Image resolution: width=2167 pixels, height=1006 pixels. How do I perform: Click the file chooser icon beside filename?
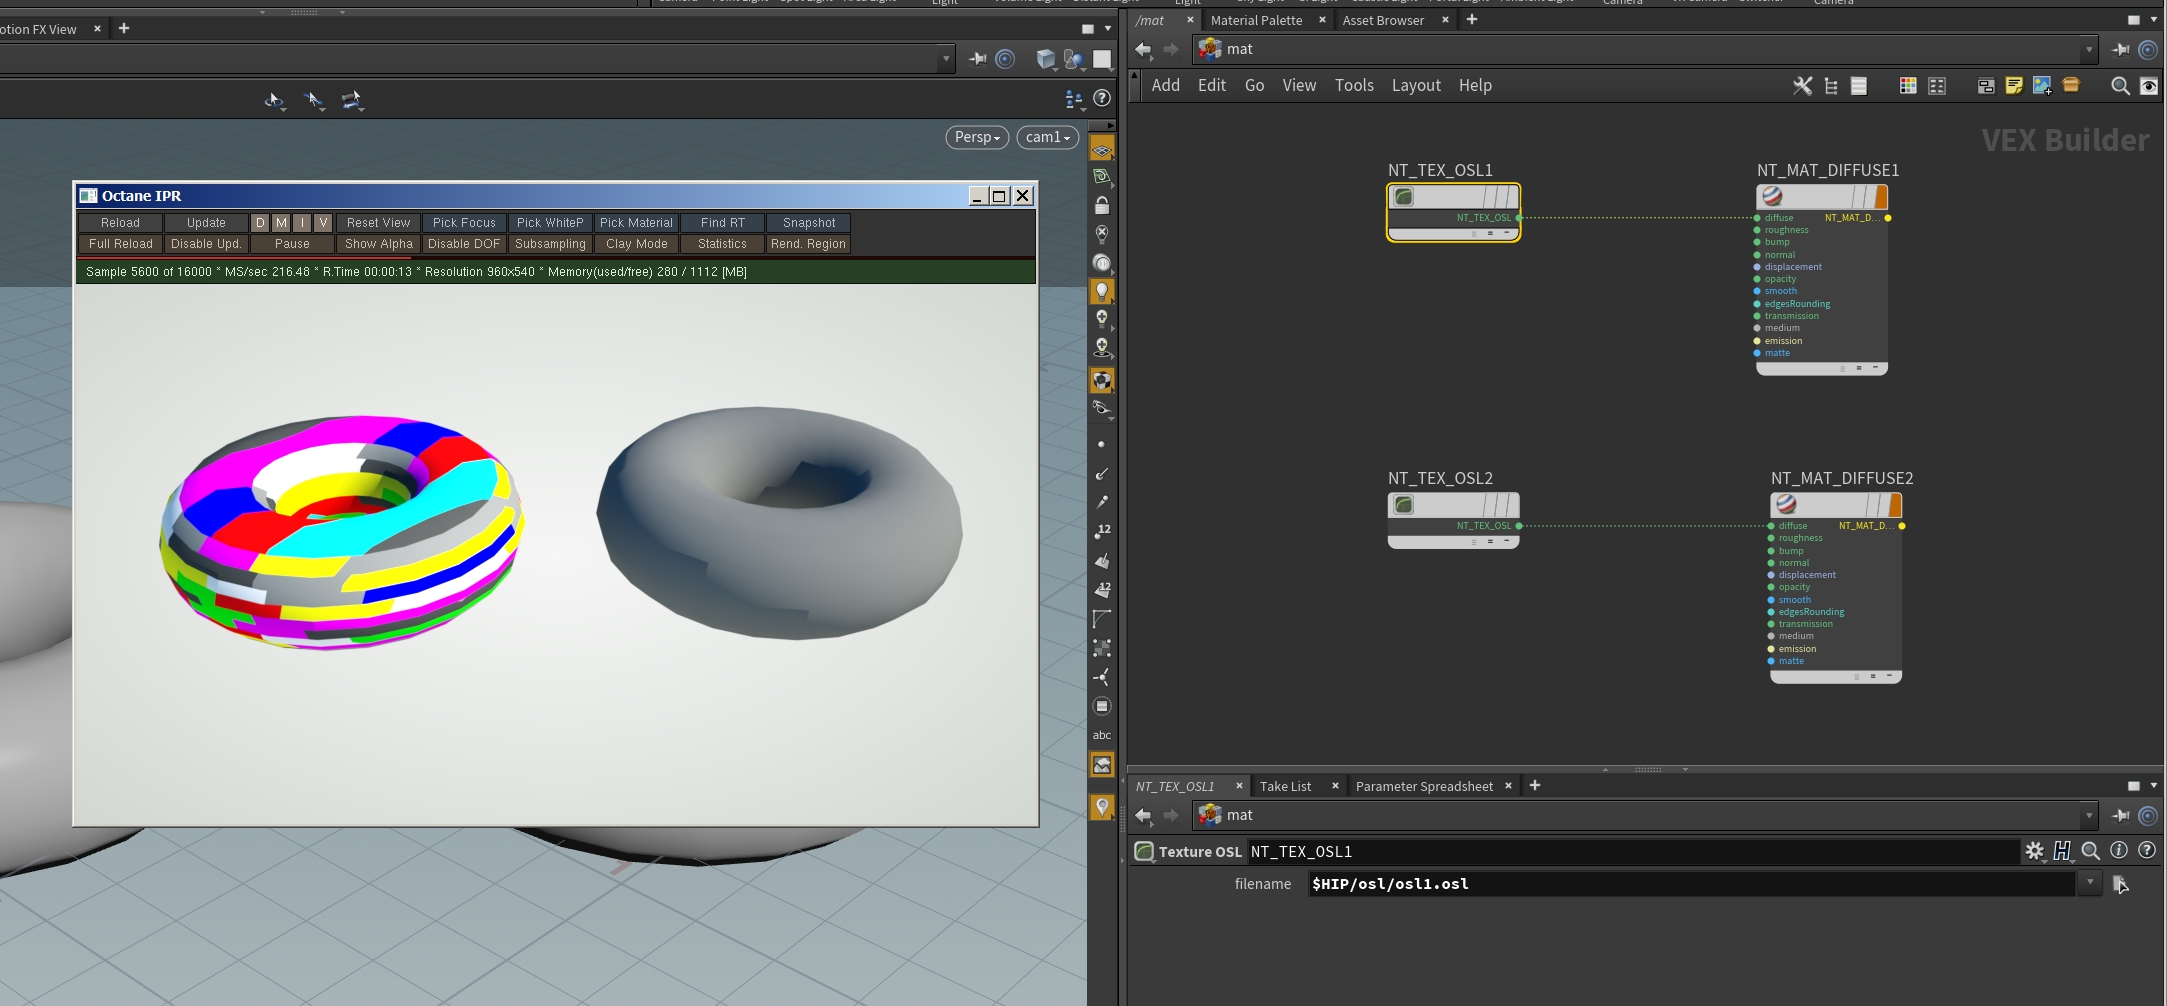point(2120,884)
